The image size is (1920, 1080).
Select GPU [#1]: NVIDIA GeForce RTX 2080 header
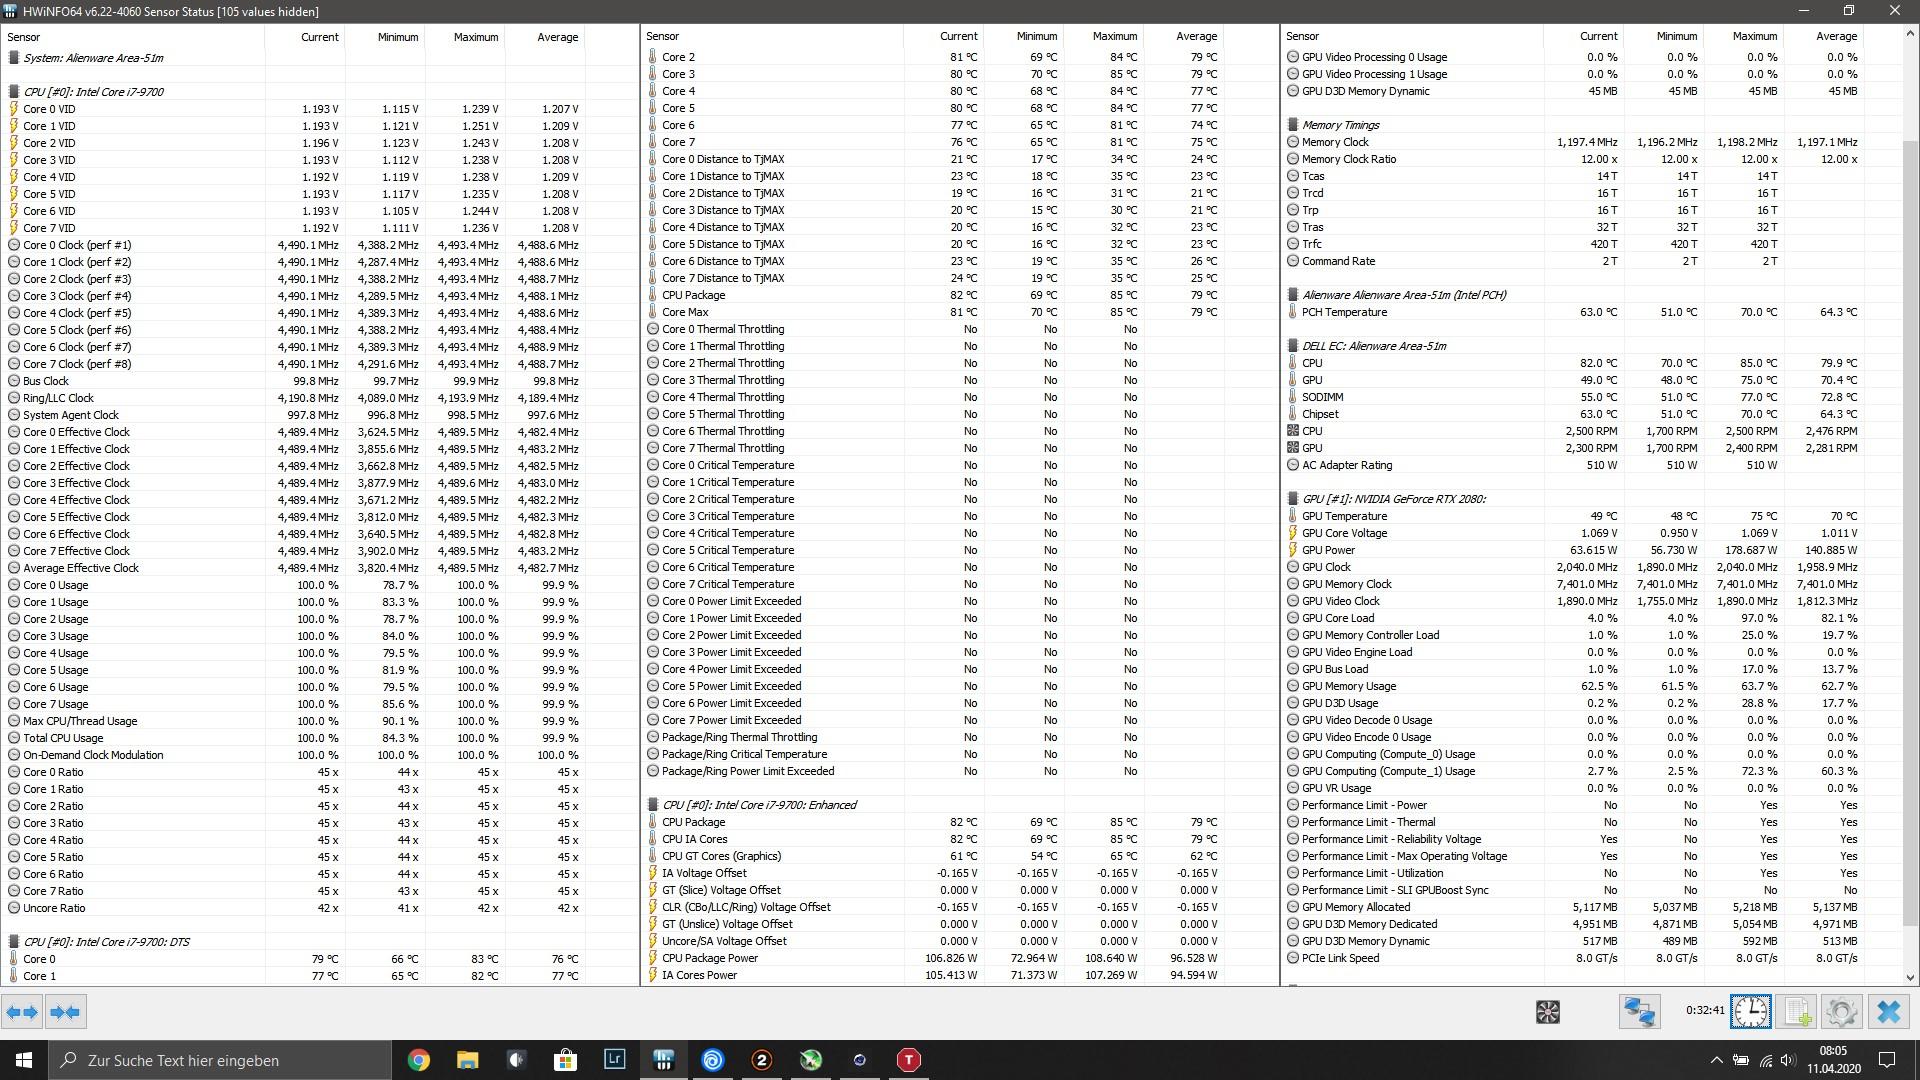pos(1393,499)
